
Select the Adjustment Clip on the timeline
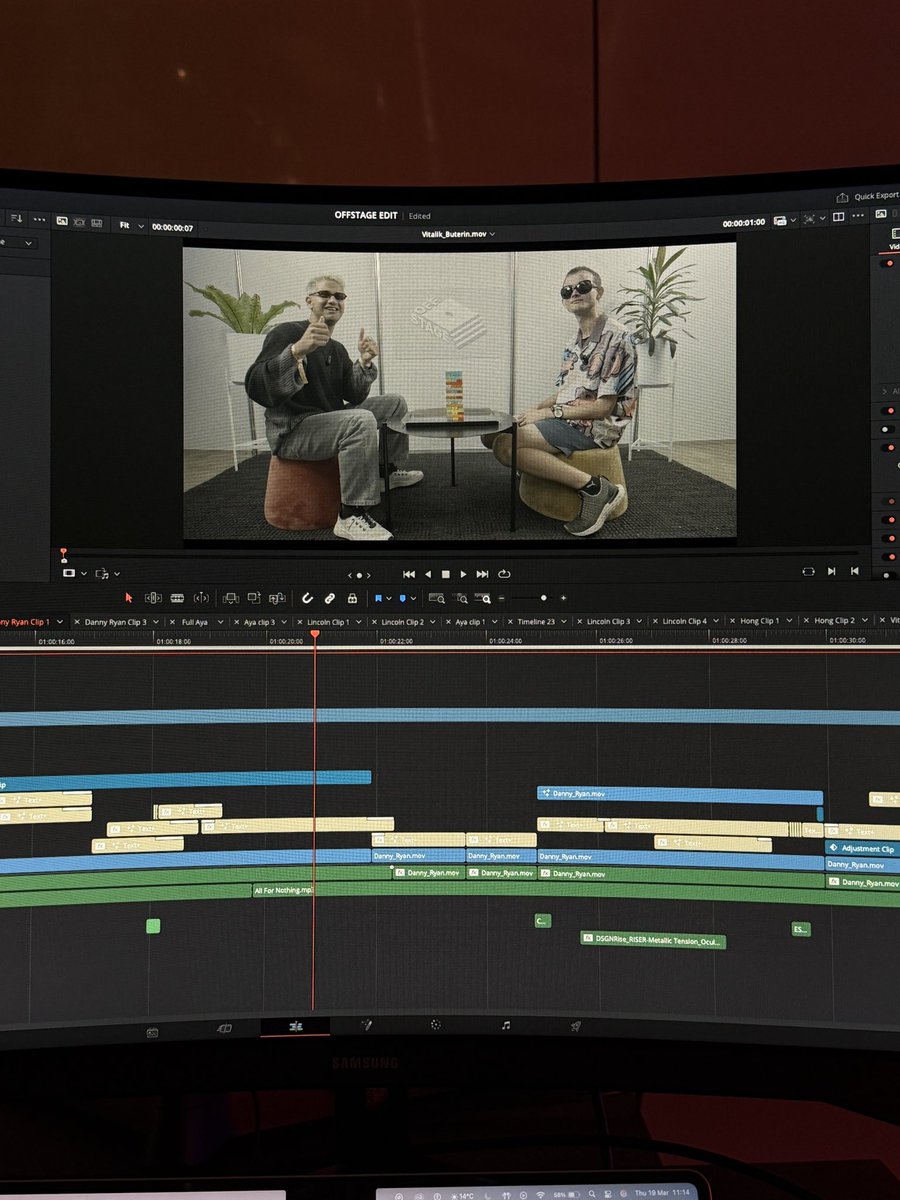[x=862, y=848]
